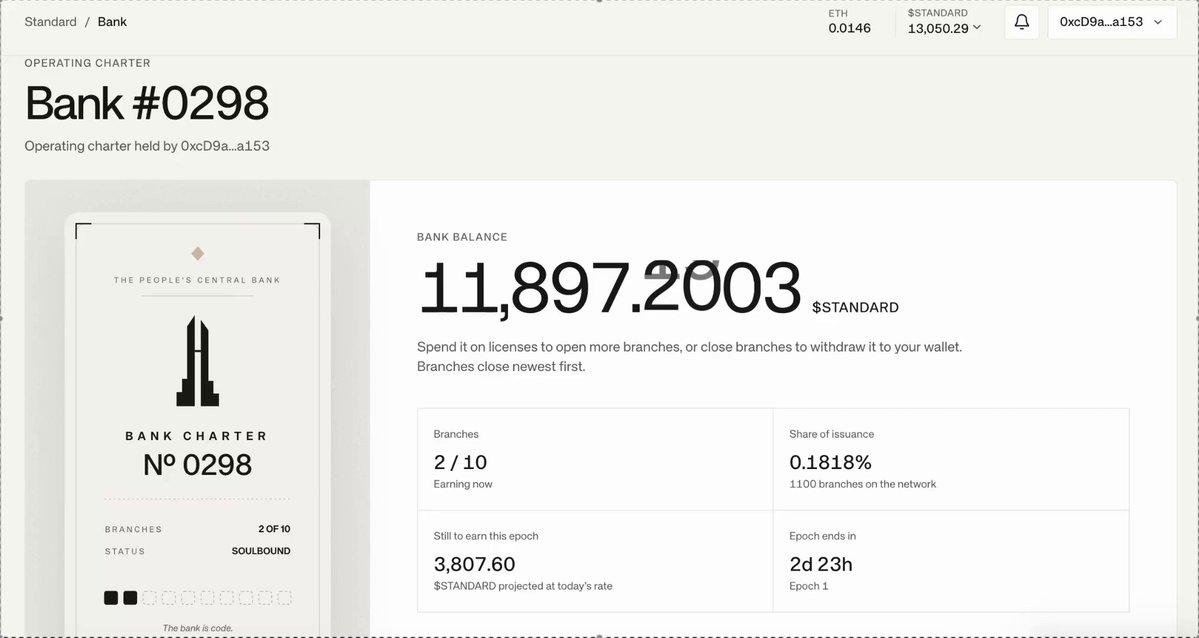Click the BANK BALANCE label
1199x638 pixels.
(x=462, y=237)
